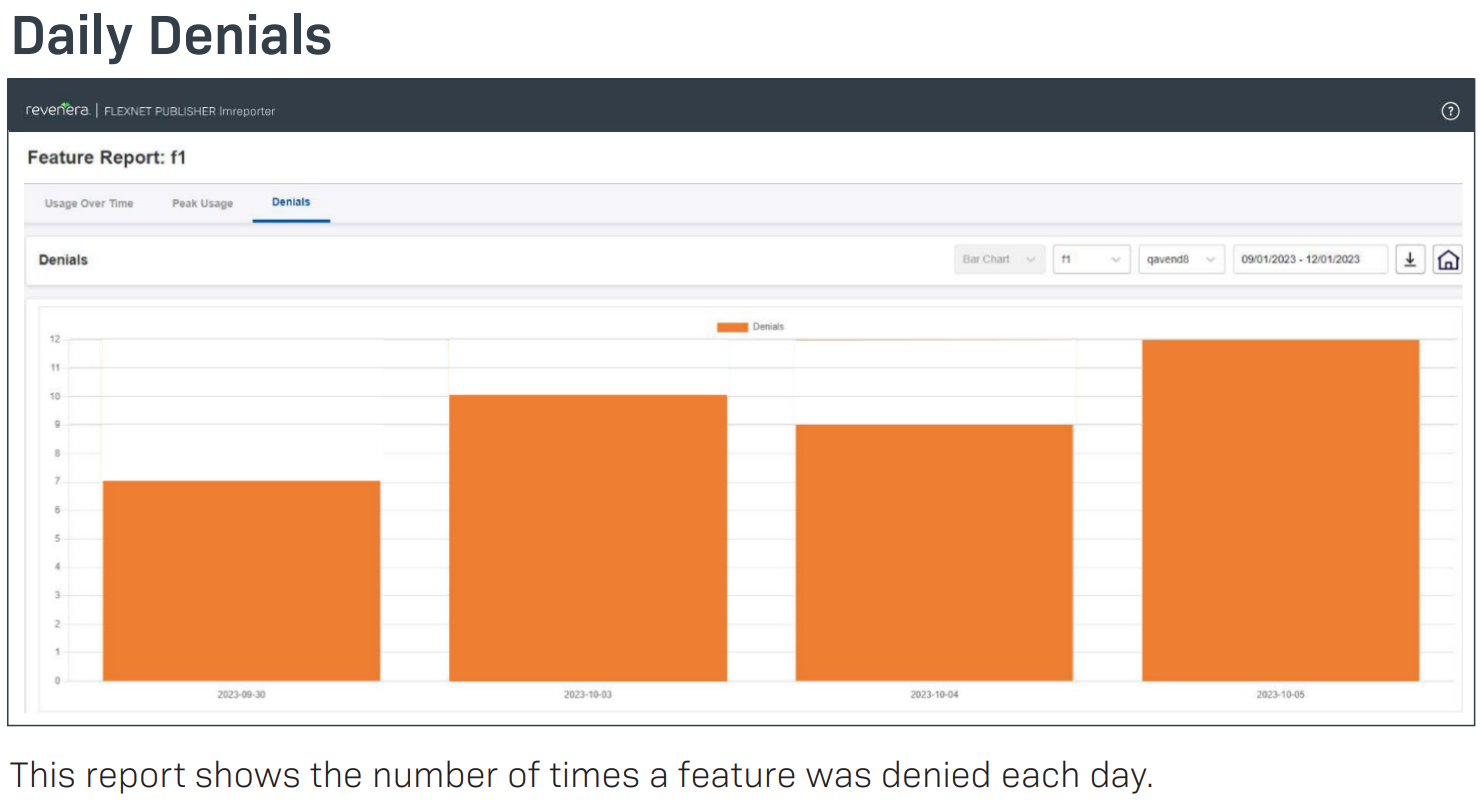Screen dimensions: 1483x808
Task: Click the help question mark icon
Action: click(1450, 111)
